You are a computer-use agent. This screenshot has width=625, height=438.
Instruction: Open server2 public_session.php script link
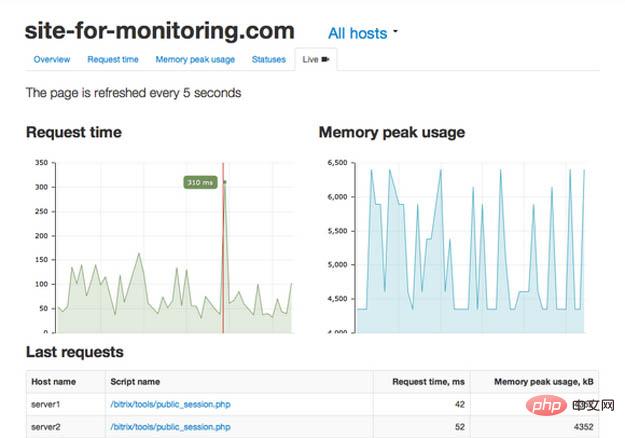tap(171, 427)
